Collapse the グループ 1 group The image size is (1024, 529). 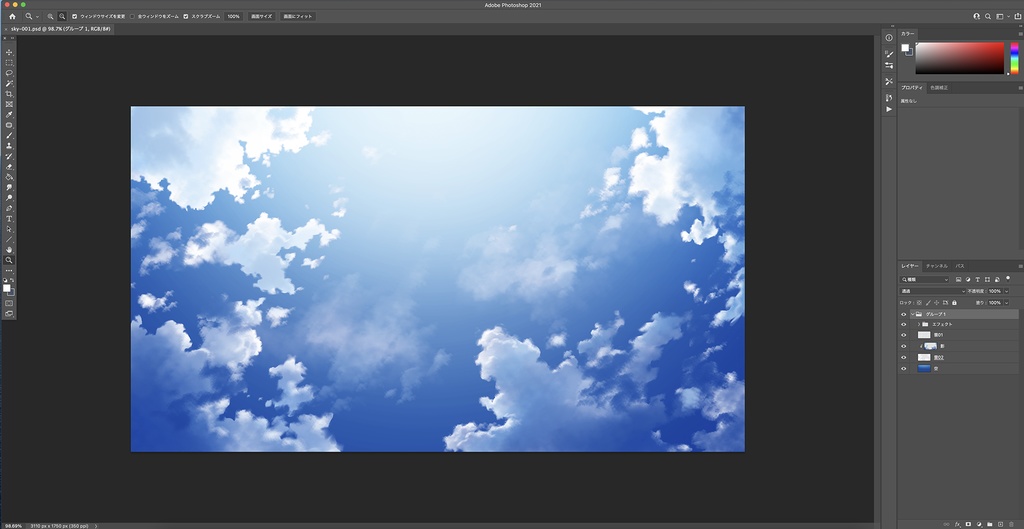(x=912, y=314)
